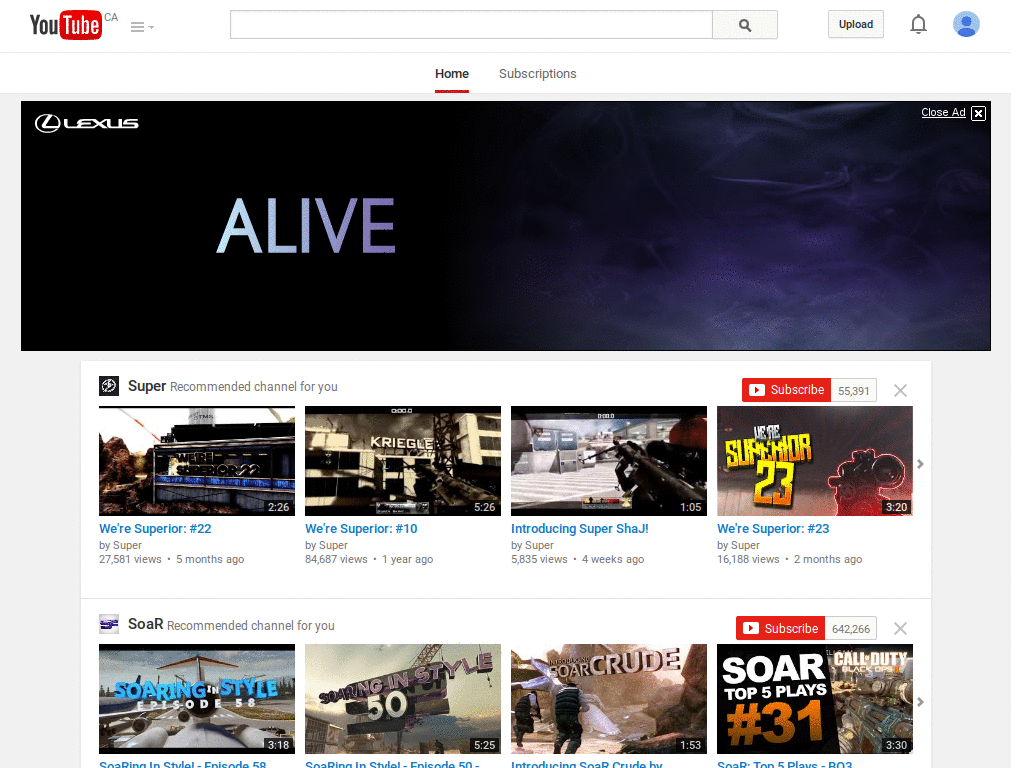Open the Super channel avatar icon
This screenshot has width=1024, height=768.
[x=109, y=386]
